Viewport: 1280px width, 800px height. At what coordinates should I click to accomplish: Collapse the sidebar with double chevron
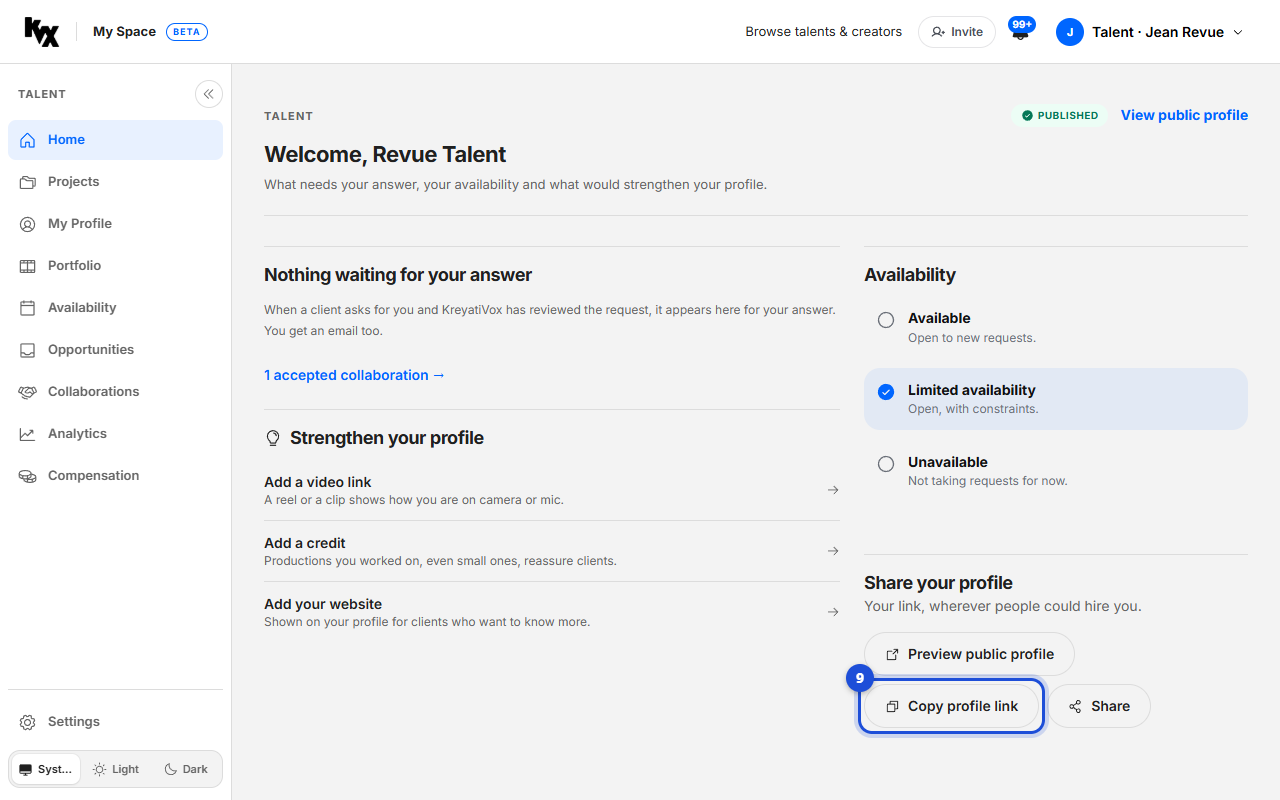click(x=209, y=94)
